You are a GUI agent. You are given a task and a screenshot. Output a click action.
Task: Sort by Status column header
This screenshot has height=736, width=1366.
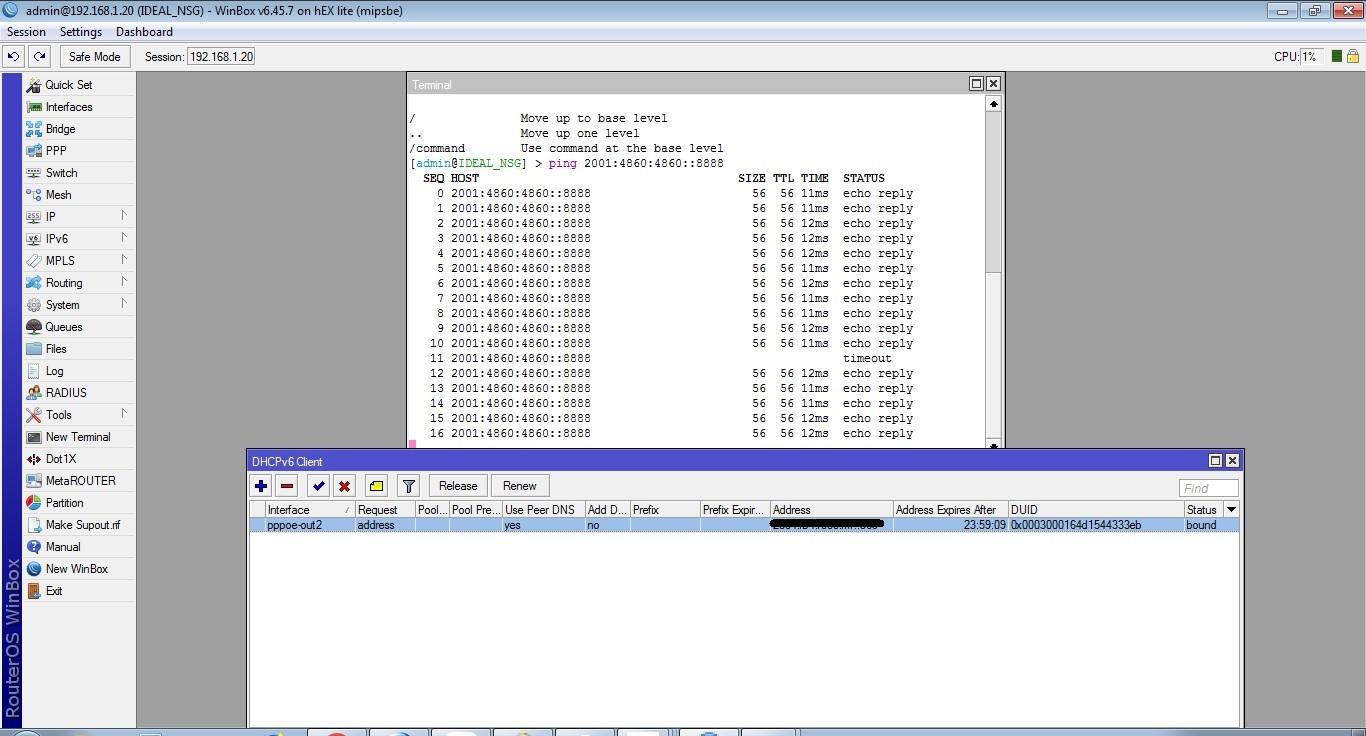[x=1203, y=510]
